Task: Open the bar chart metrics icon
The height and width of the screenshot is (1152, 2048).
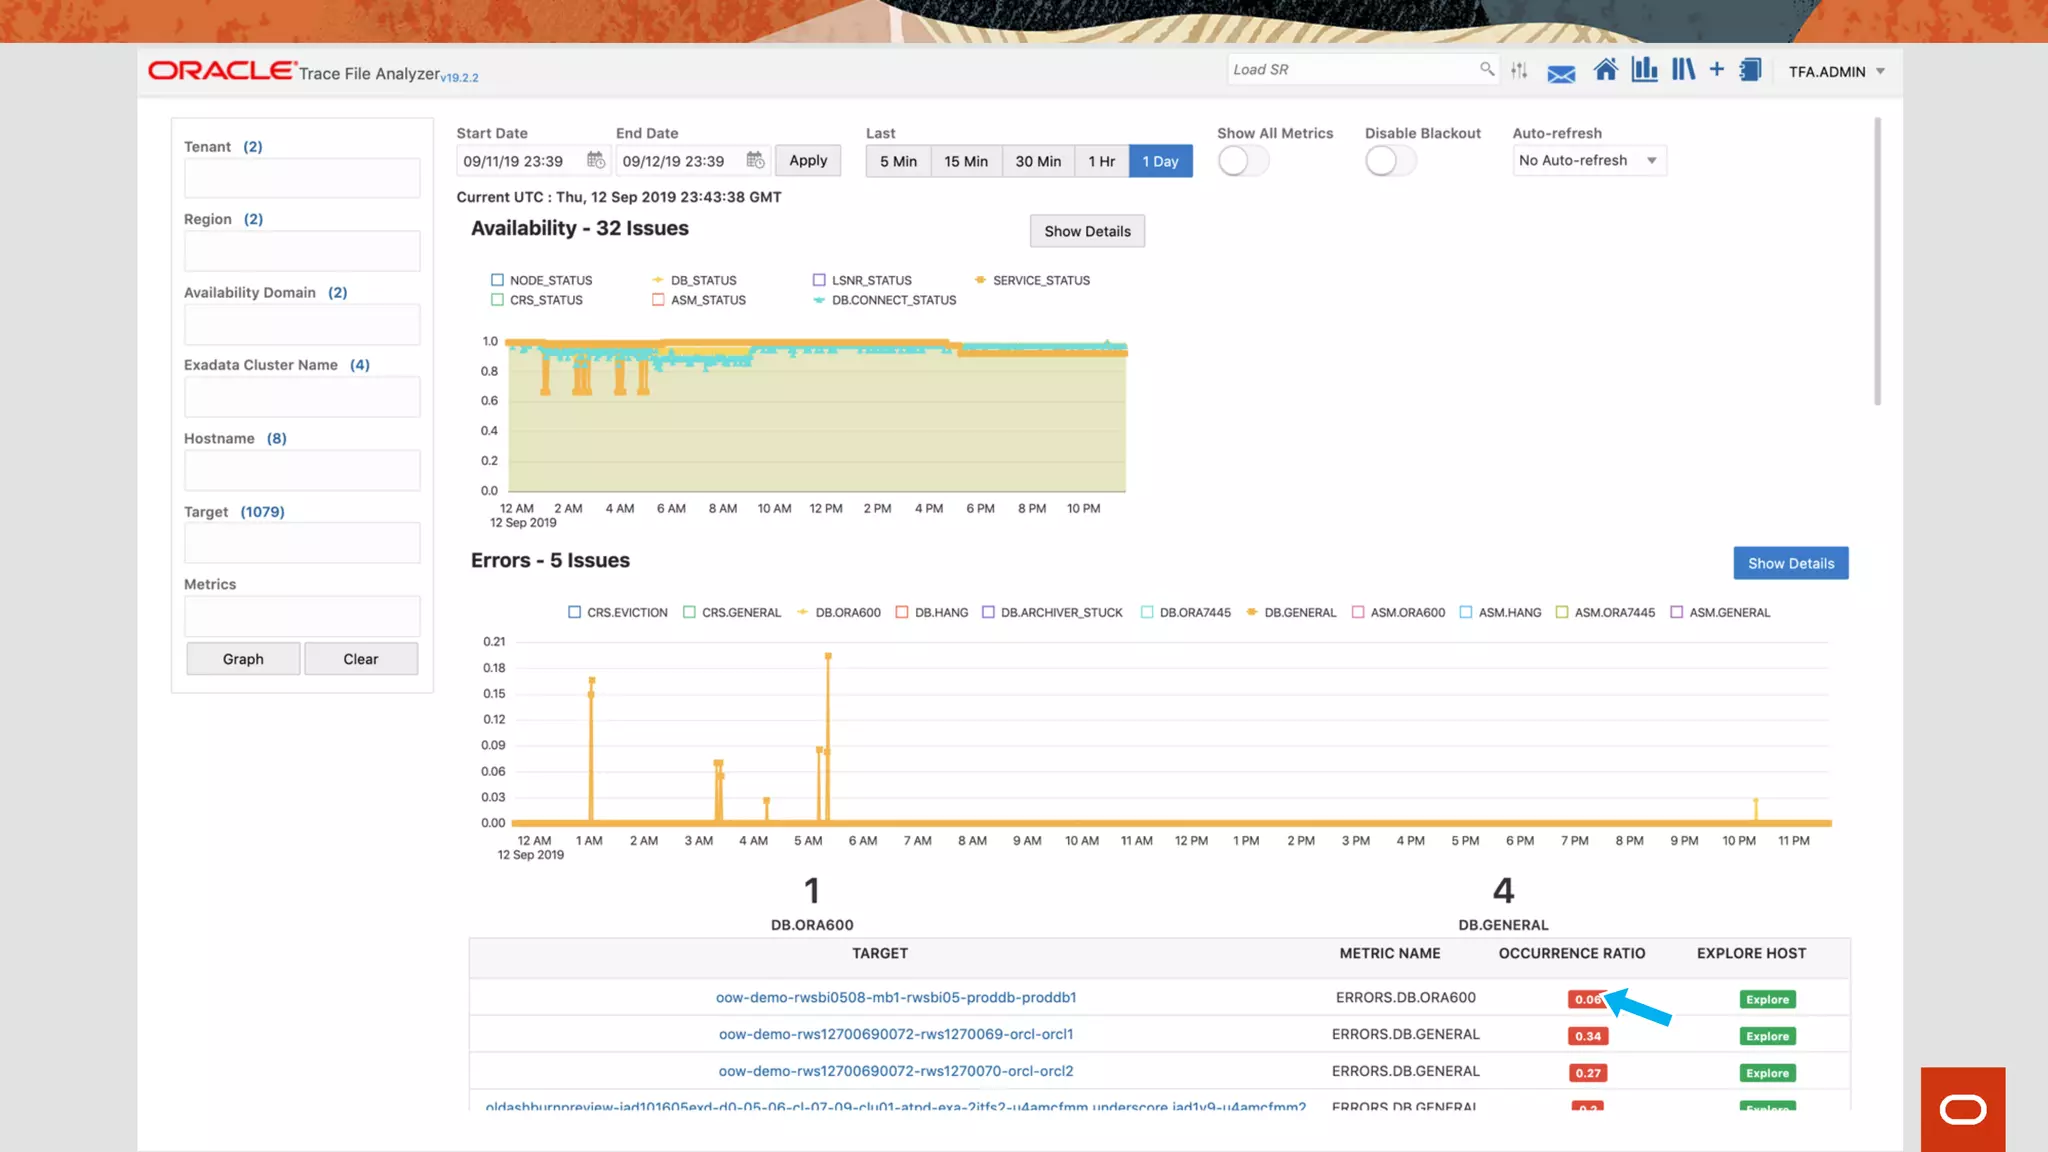Action: tap(1644, 70)
